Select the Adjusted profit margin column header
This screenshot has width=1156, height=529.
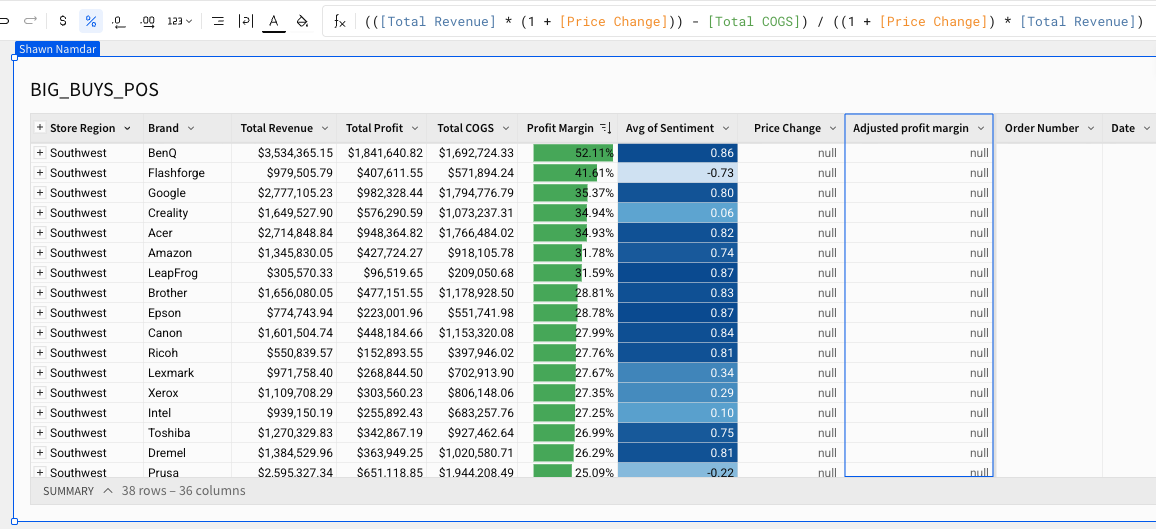919,128
